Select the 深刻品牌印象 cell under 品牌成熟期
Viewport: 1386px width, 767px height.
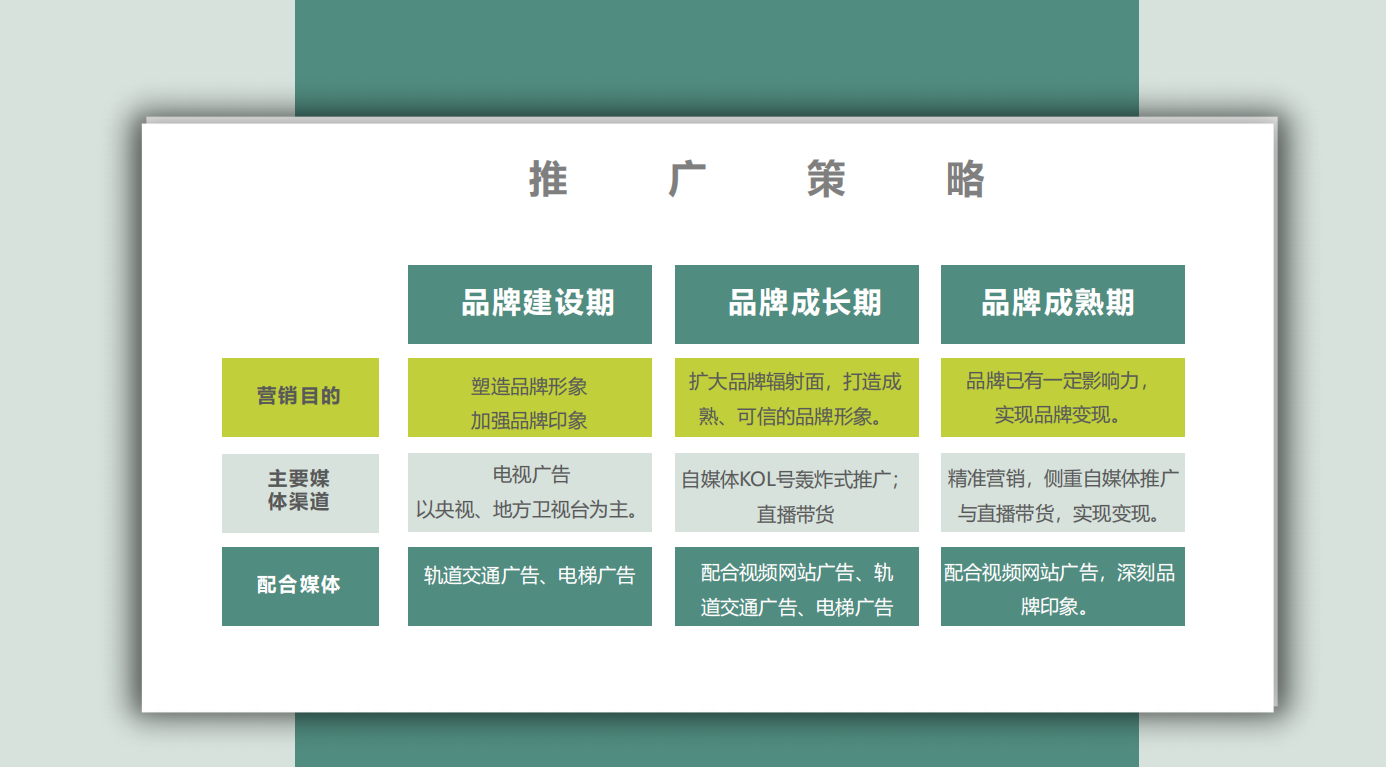[x=1062, y=587]
